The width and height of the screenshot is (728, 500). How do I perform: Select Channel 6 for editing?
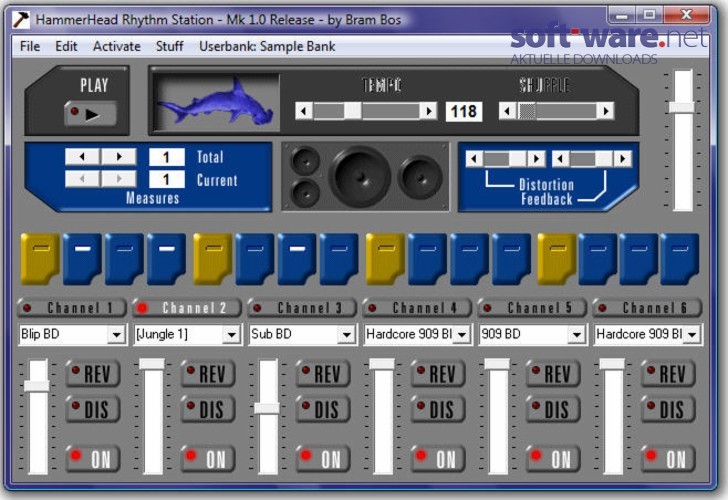click(x=647, y=308)
